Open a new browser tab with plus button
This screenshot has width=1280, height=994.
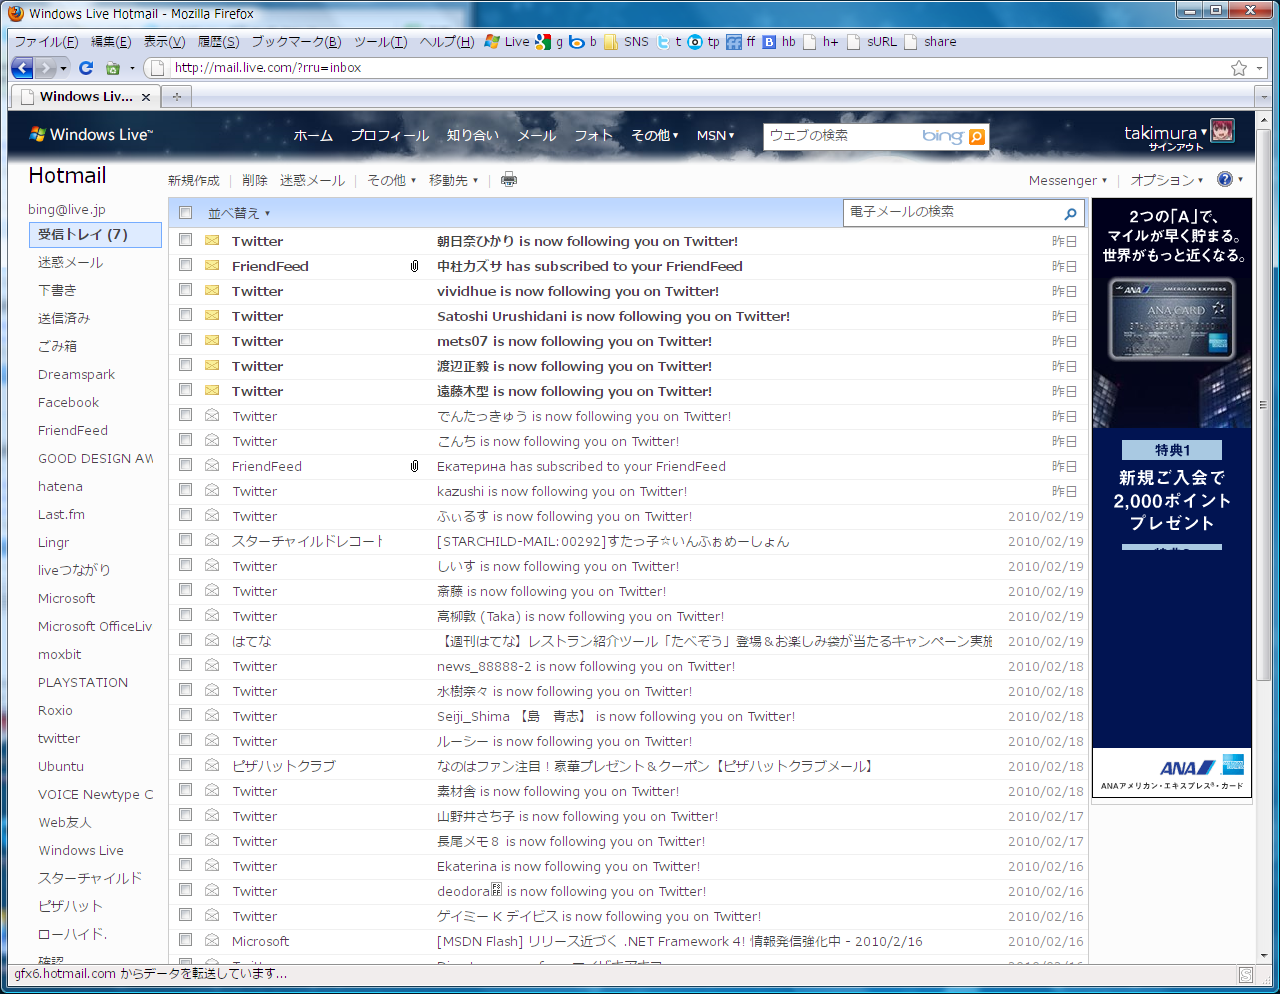(177, 97)
